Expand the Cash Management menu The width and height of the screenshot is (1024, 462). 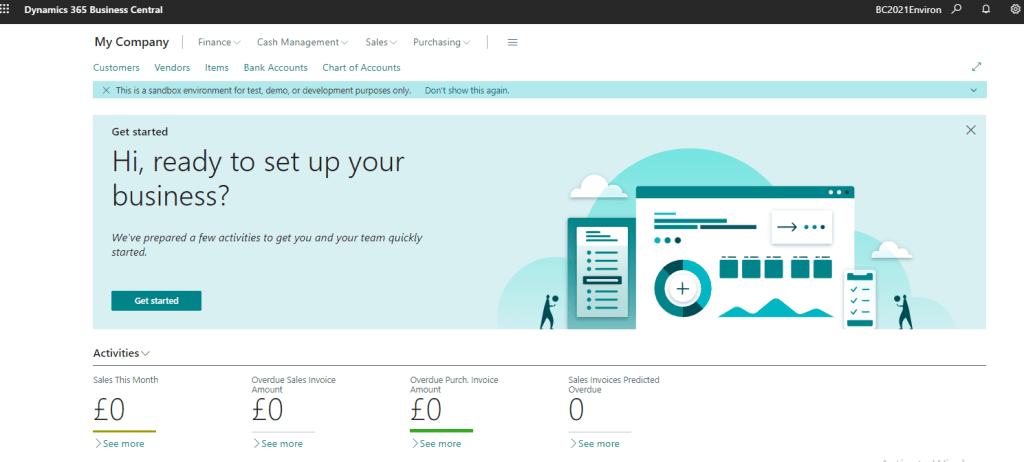click(x=302, y=42)
